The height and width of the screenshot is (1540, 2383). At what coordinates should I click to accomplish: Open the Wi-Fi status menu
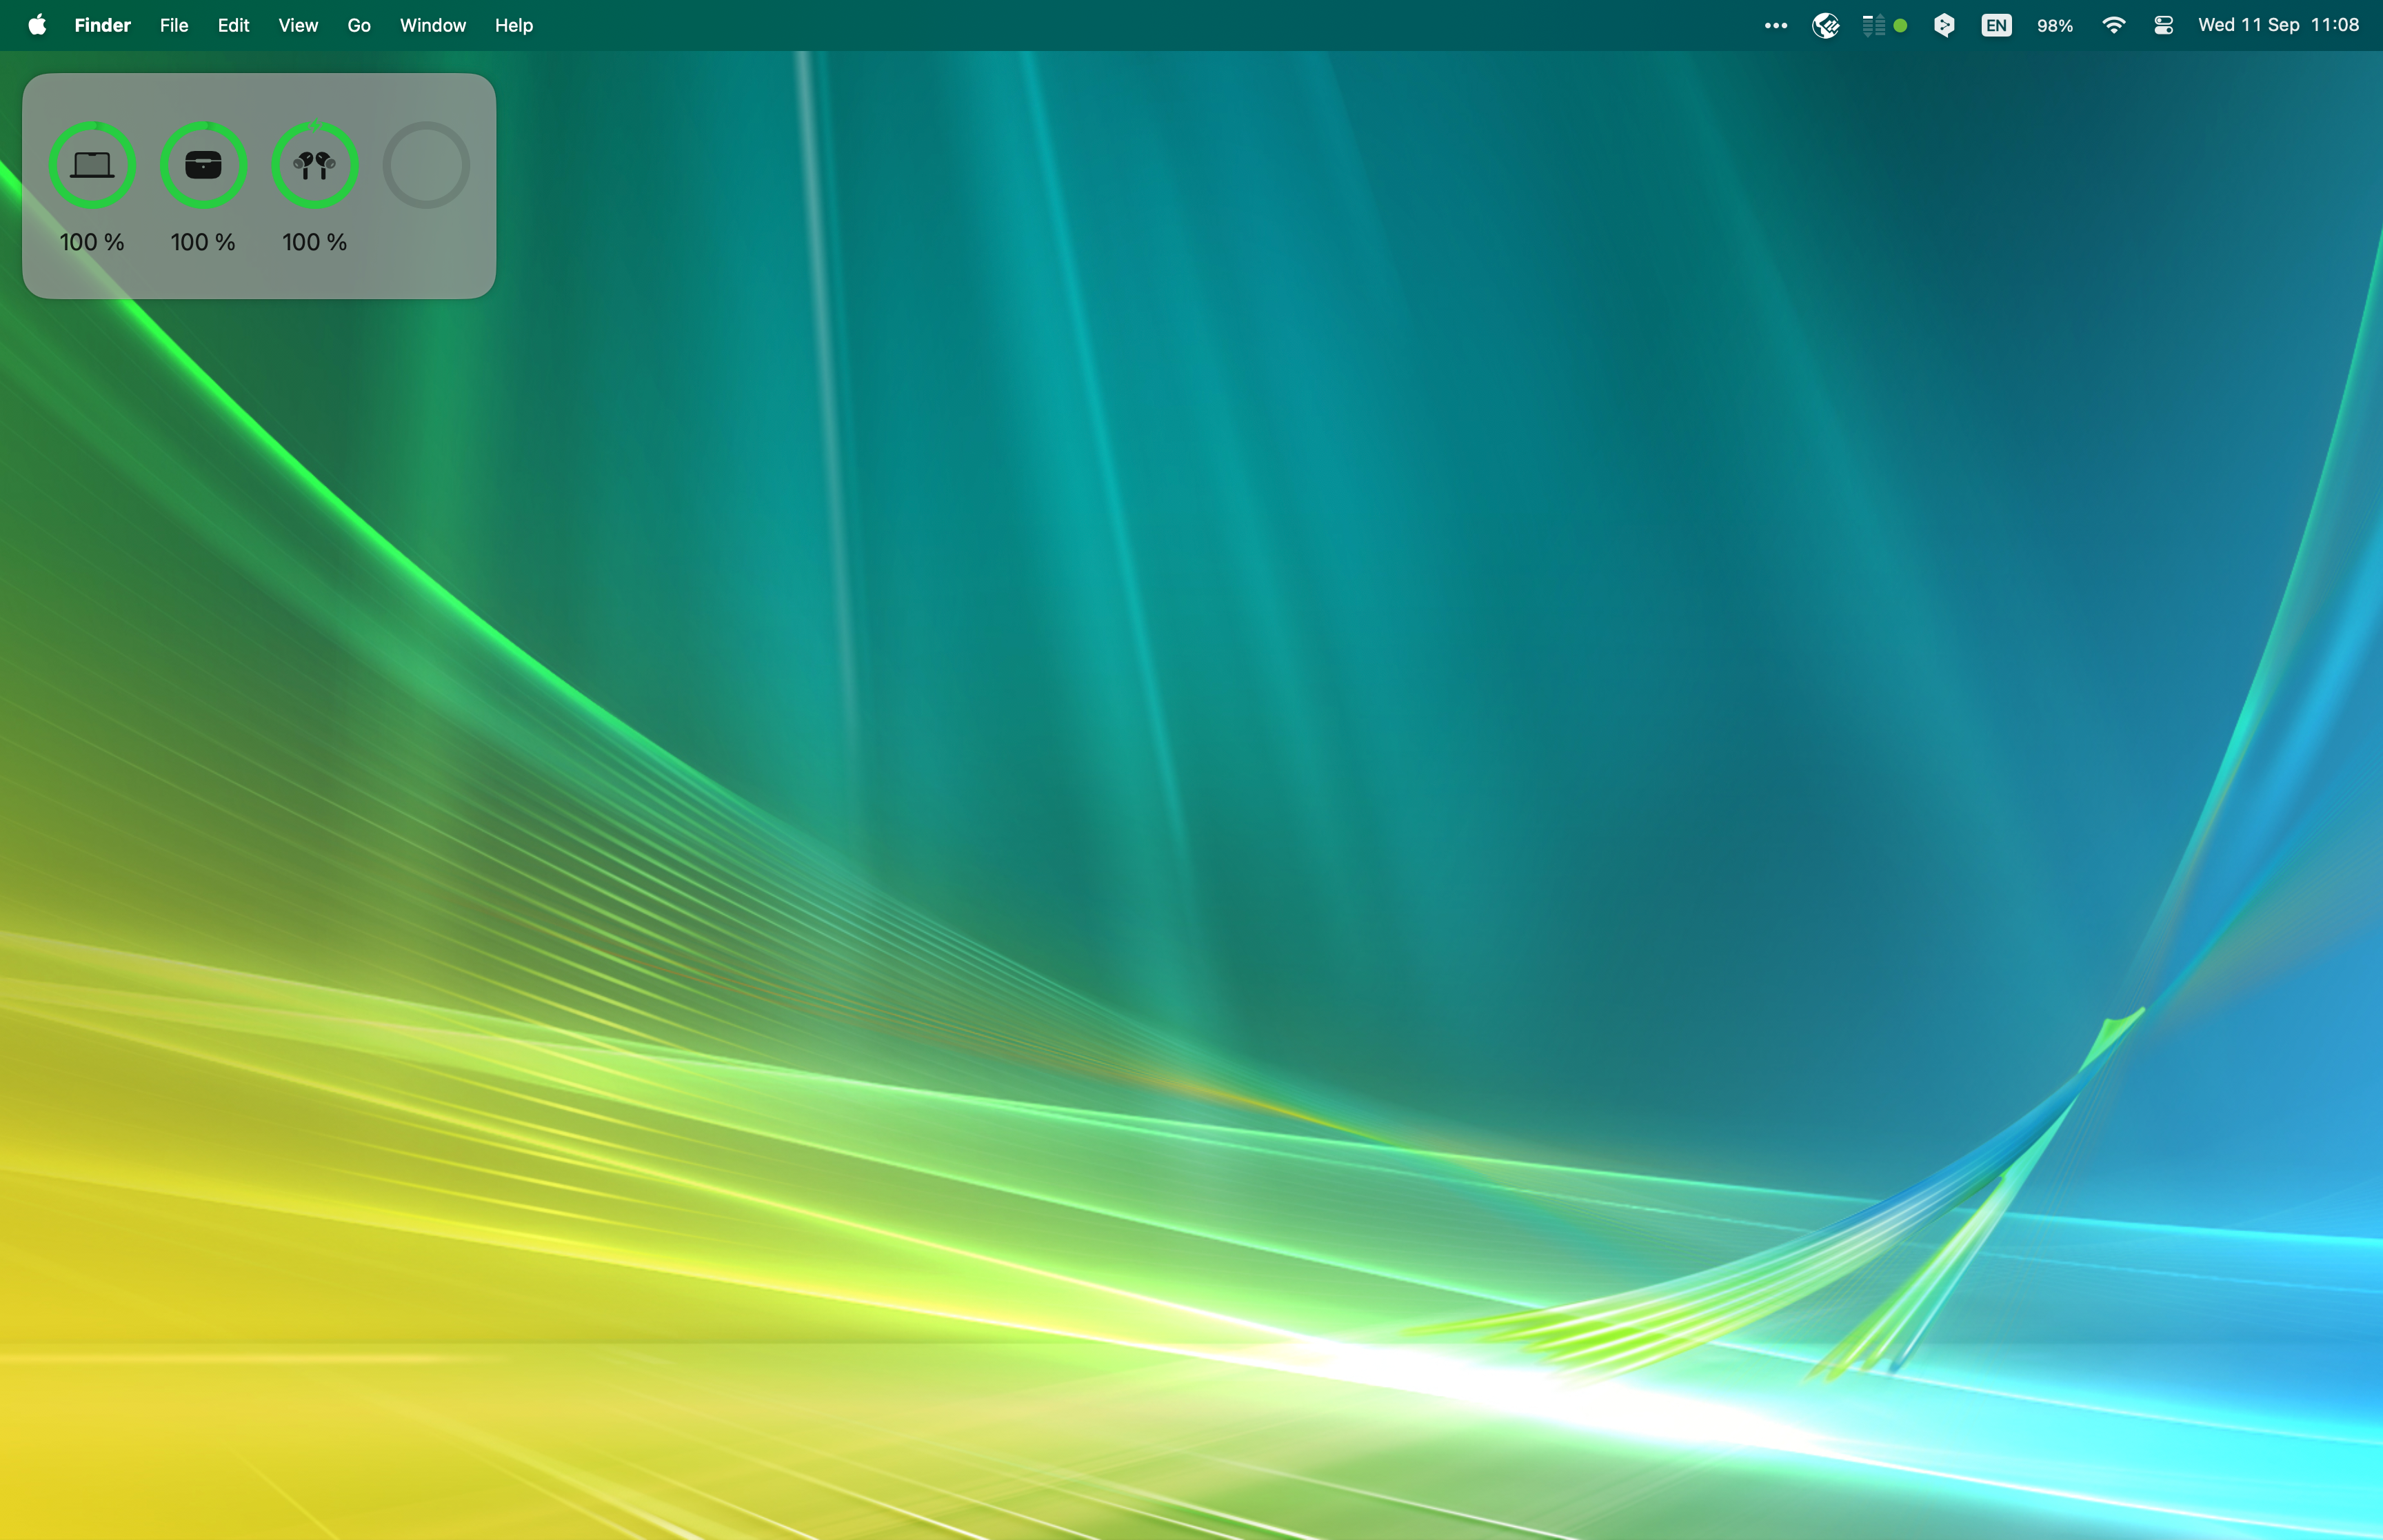(x=2113, y=26)
